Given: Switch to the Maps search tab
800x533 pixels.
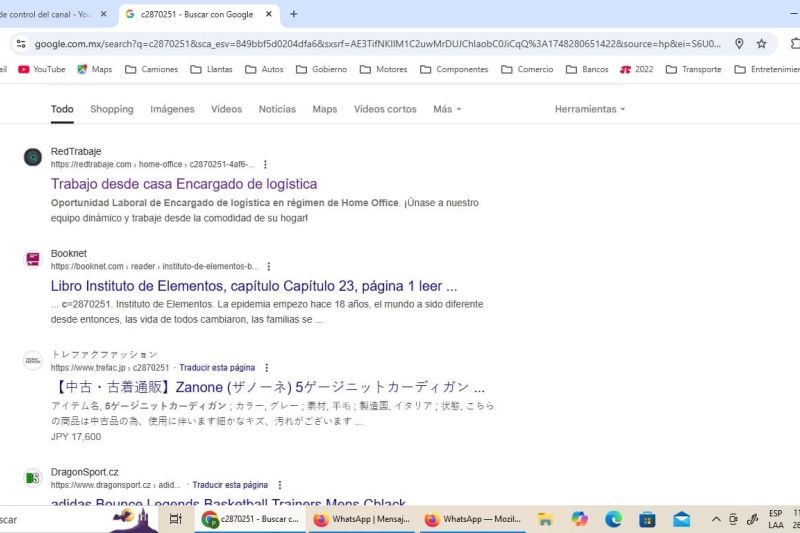Looking at the screenshot, I should [324, 109].
